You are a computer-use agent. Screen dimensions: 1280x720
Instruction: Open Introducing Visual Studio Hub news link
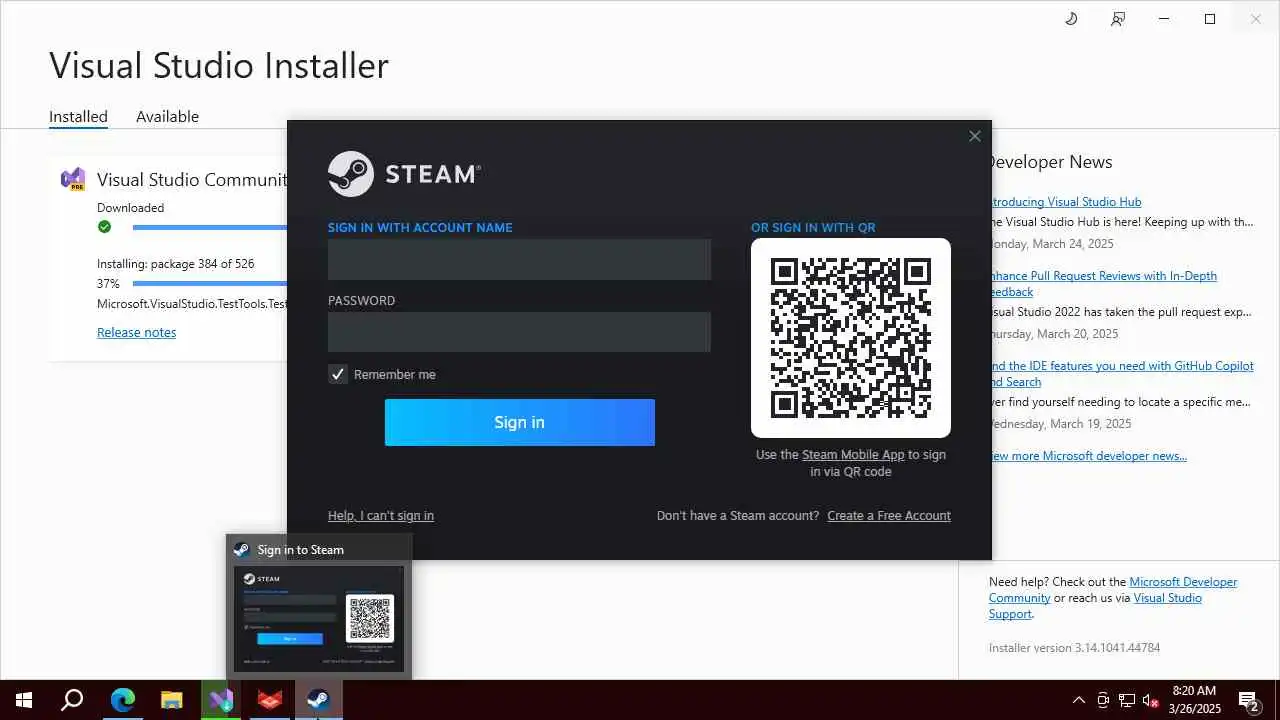(x=1065, y=202)
